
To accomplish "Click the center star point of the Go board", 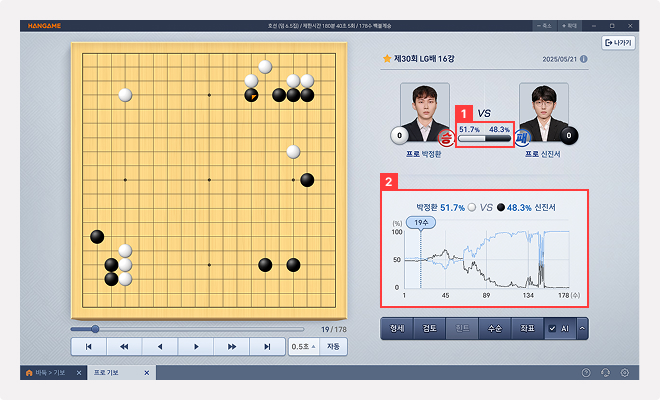I will tap(209, 180).
